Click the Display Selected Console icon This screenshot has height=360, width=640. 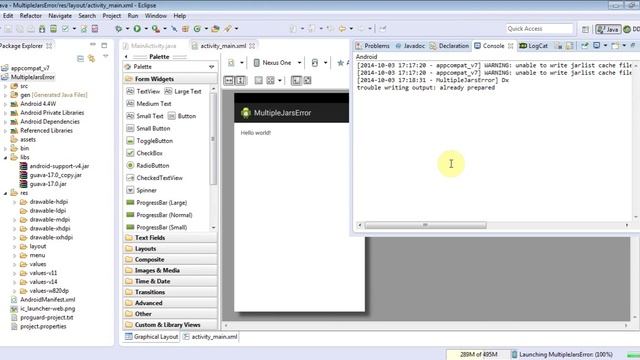point(596,46)
